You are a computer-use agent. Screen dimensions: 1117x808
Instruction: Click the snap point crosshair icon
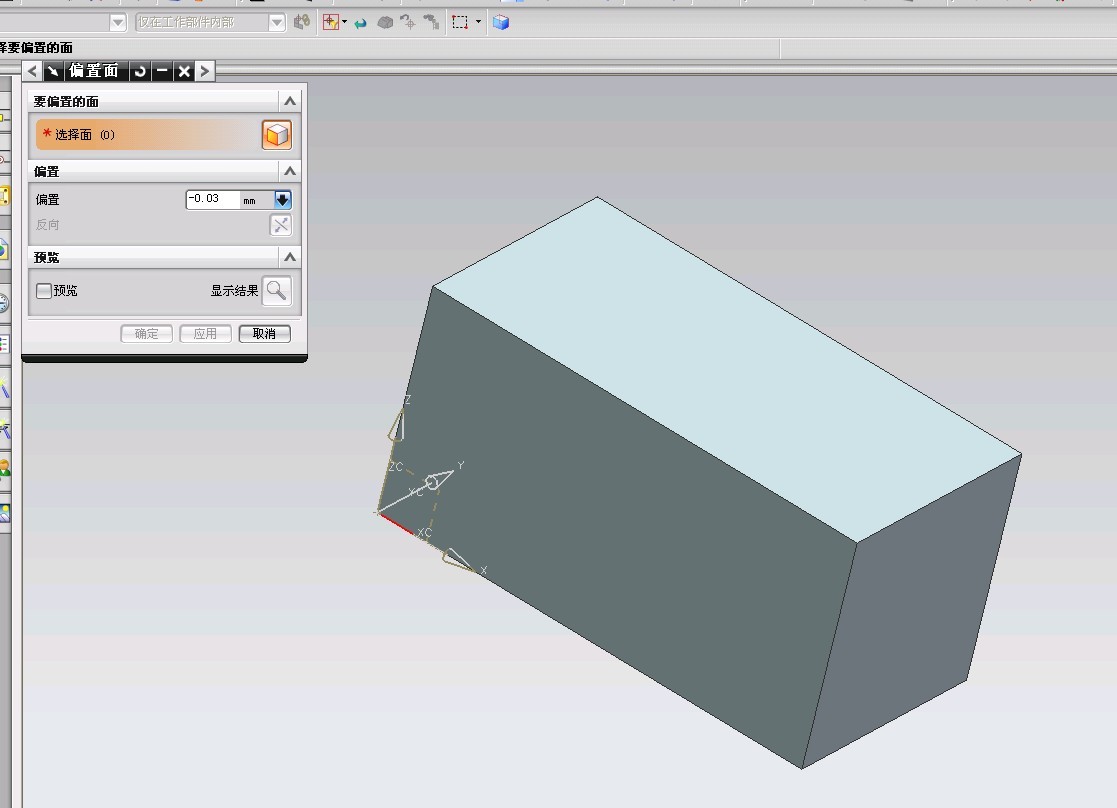(x=331, y=22)
